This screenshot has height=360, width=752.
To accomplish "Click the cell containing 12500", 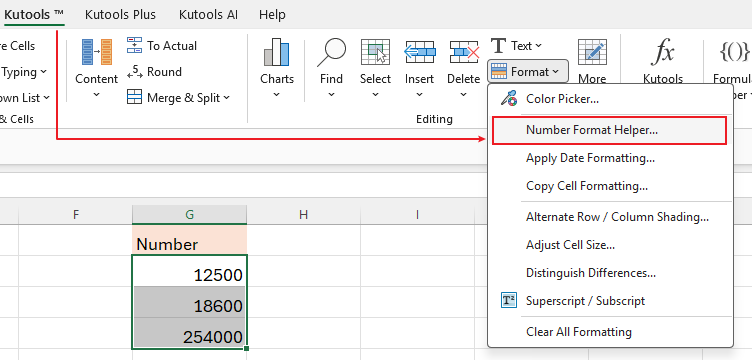I will pyautogui.click(x=189, y=271).
